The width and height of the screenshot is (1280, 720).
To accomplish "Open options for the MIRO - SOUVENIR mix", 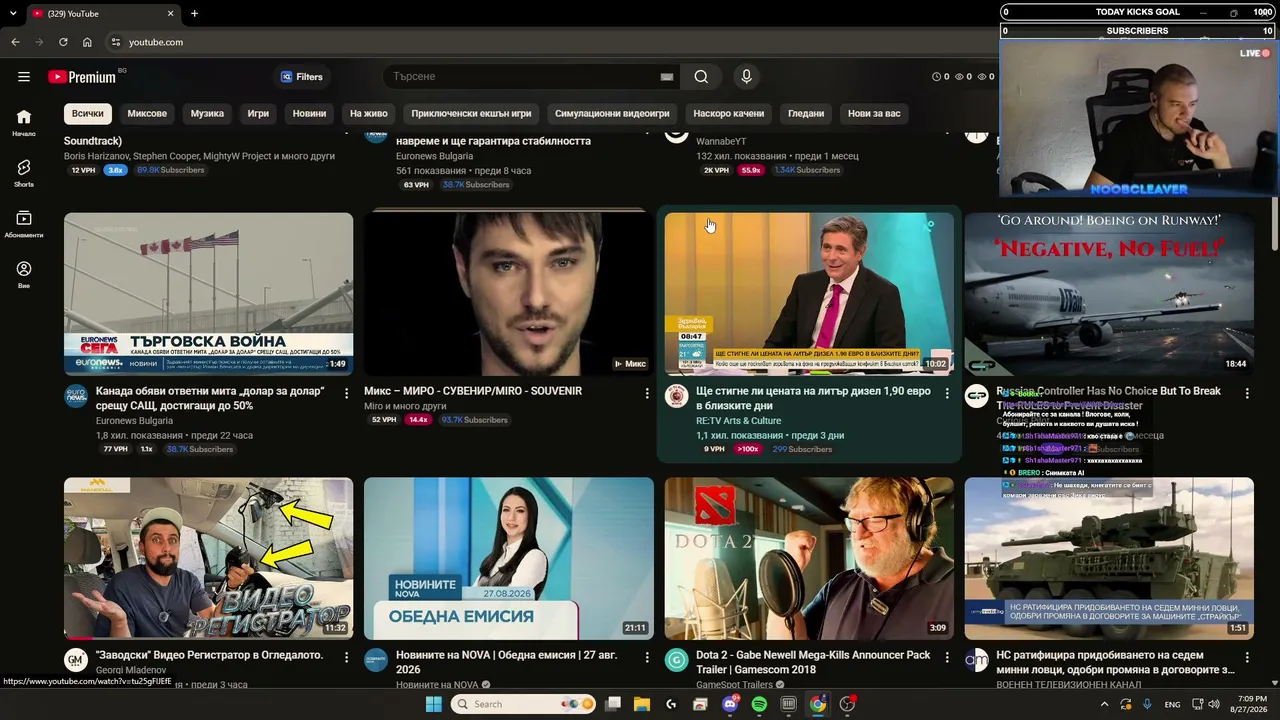I will tap(647, 394).
